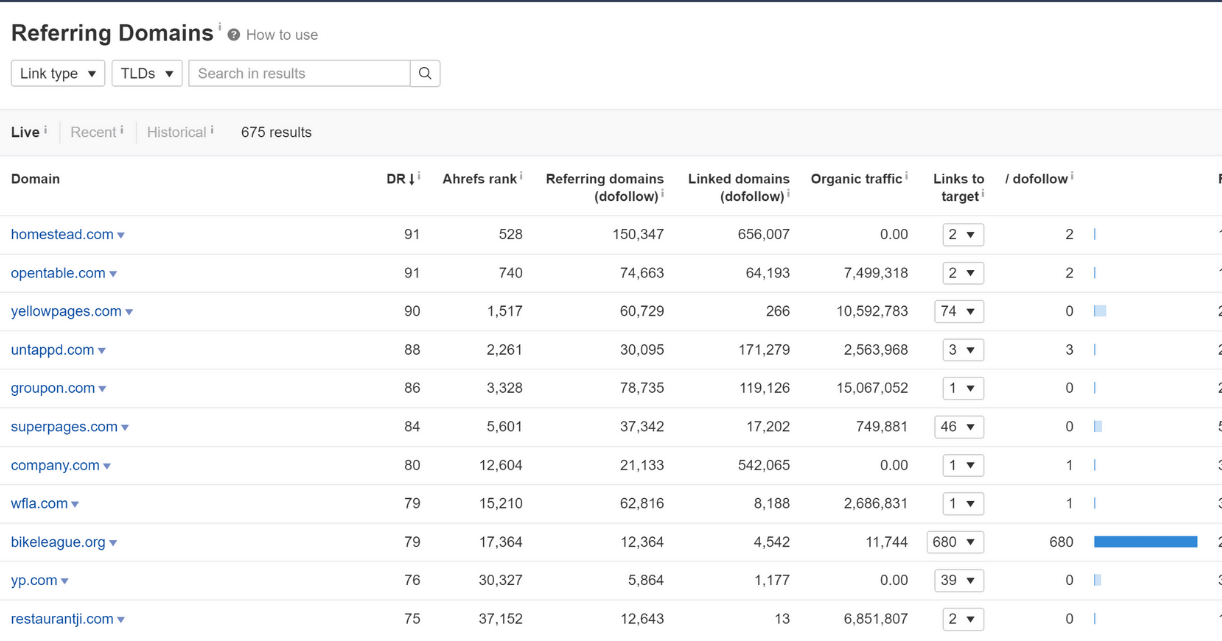Sort by Linked domains (dofollow) header
Screen dimensions: 1222x641
738,188
